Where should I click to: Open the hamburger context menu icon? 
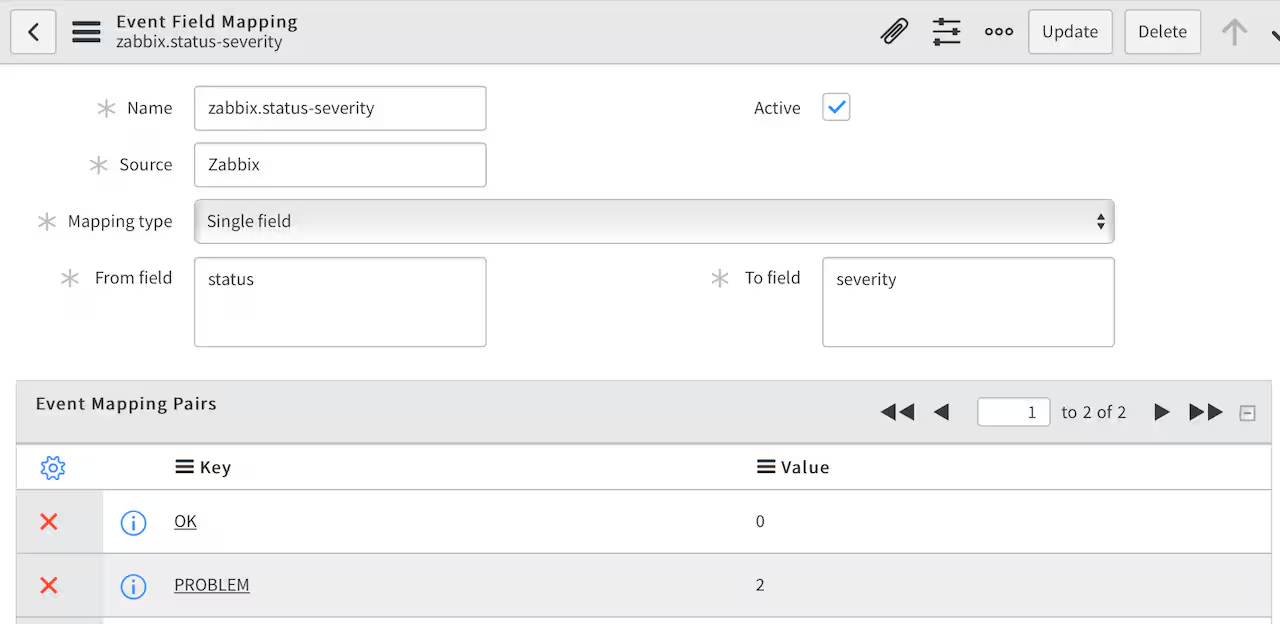pyautogui.click(x=87, y=32)
